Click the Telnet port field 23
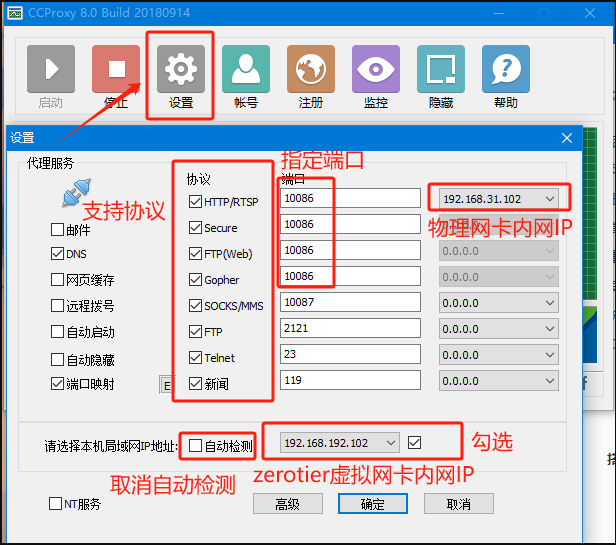This screenshot has height=545, width=616. point(350,354)
